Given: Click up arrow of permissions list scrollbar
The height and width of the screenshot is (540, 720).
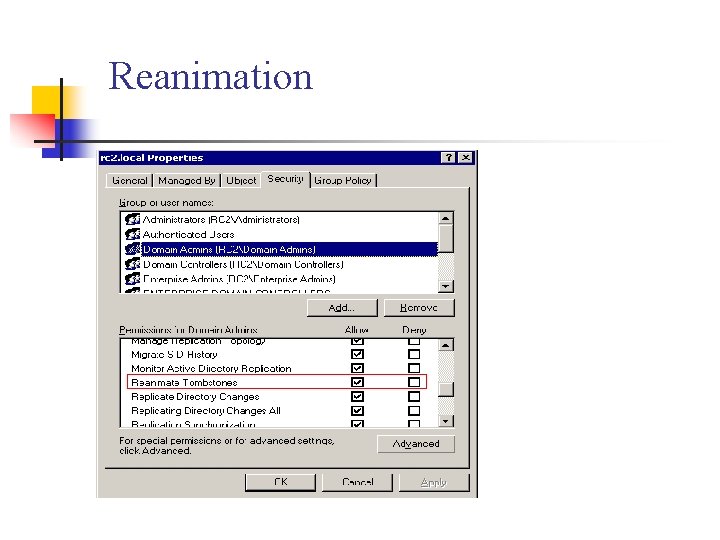Looking at the screenshot, I should tap(446, 345).
